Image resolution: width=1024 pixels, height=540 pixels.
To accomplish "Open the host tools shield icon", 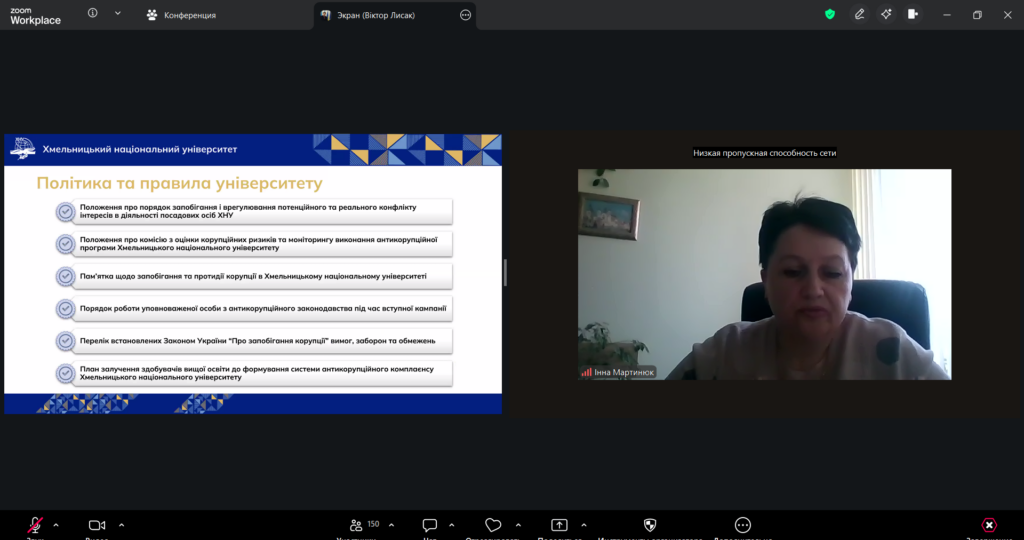I will coord(650,525).
